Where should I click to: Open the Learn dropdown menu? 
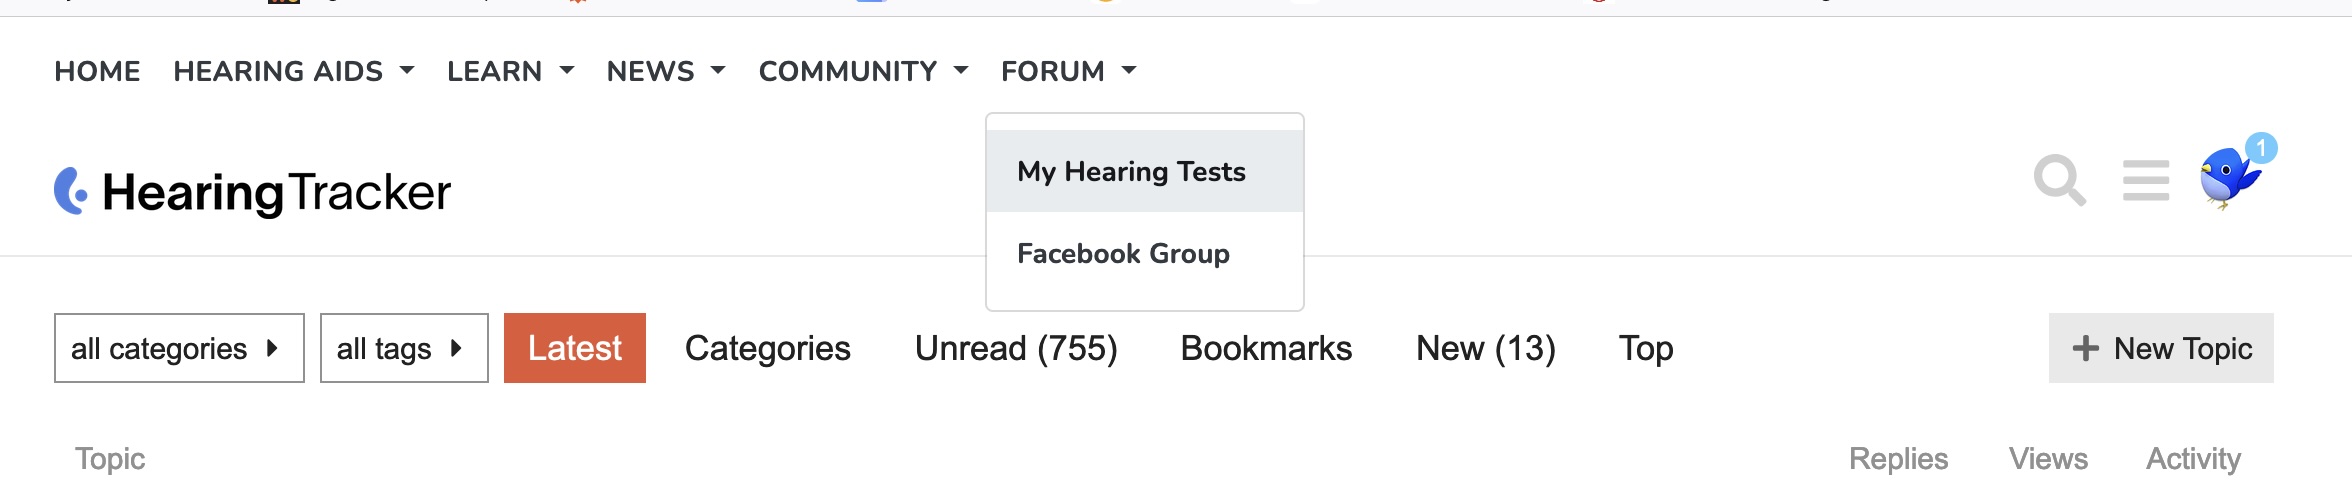(x=511, y=71)
